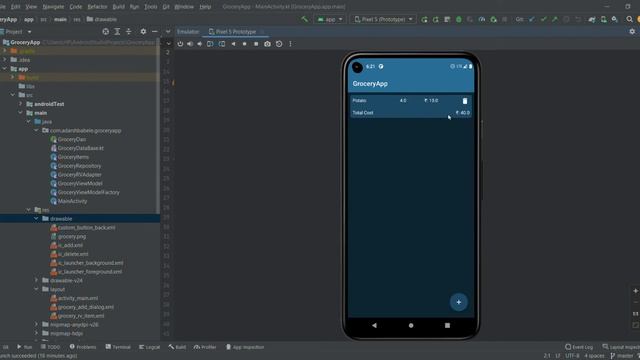Open emulator snapshots clock icon
The width and height of the screenshot is (640, 360).
click(x=279, y=44)
